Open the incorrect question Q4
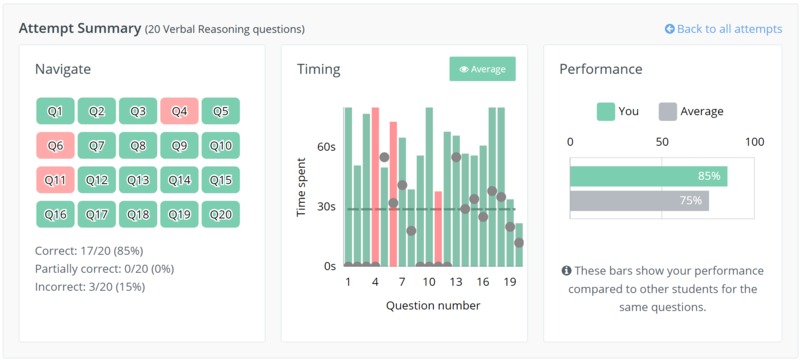The height and width of the screenshot is (360, 800). (179, 111)
